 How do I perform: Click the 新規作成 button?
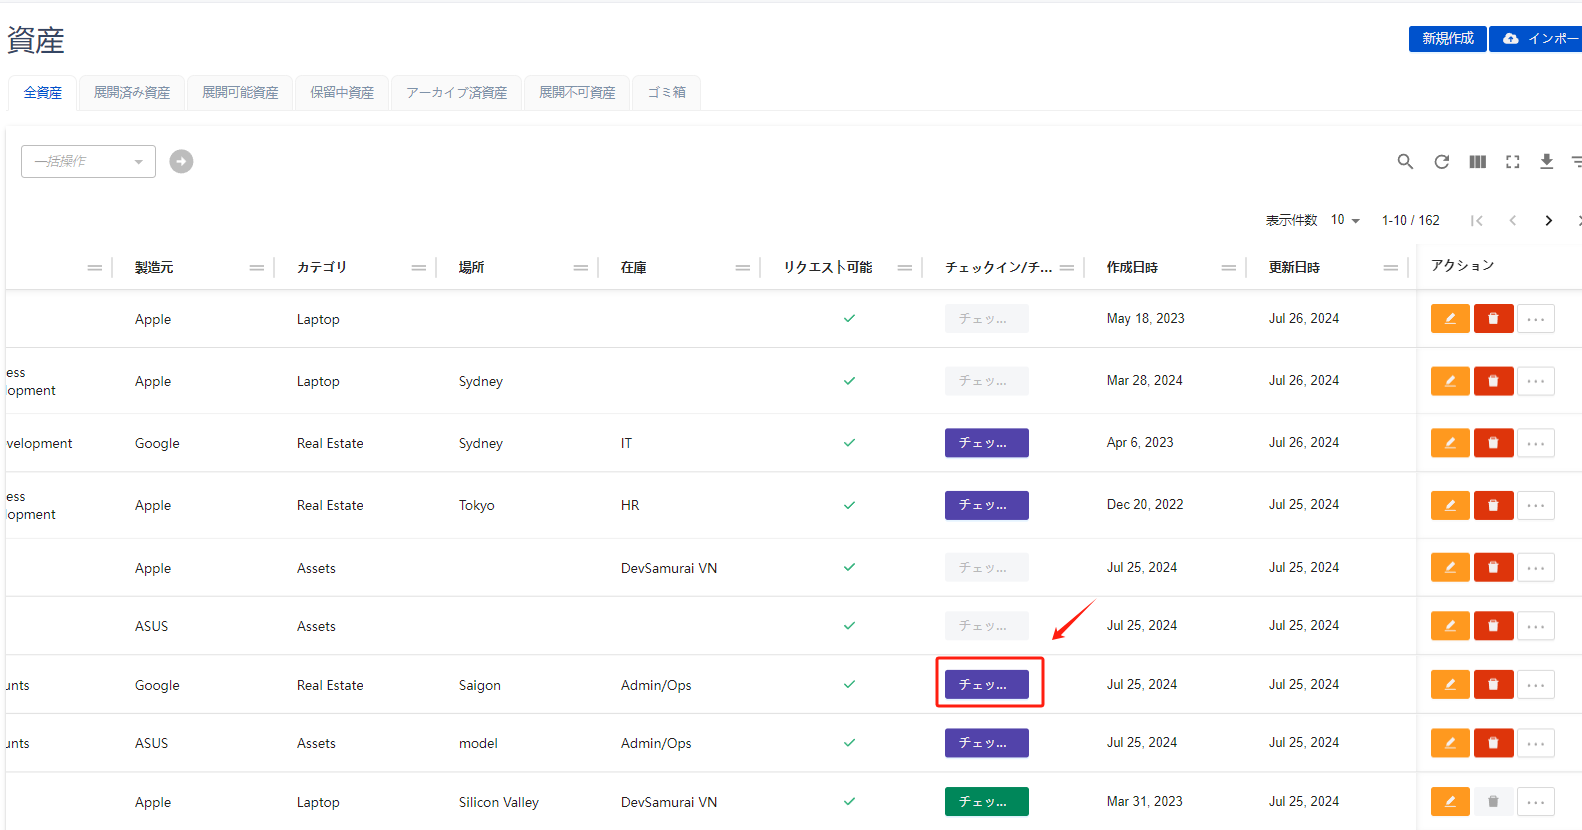1447,39
